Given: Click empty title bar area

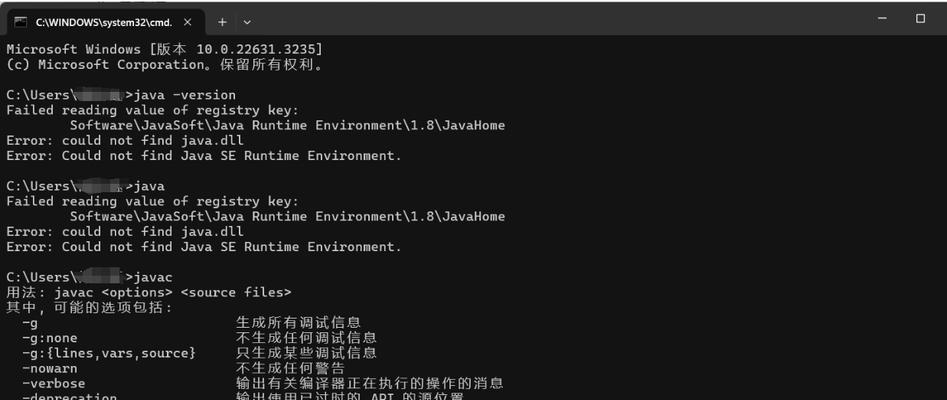Looking at the screenshot, I should click(x=544, y=18).
